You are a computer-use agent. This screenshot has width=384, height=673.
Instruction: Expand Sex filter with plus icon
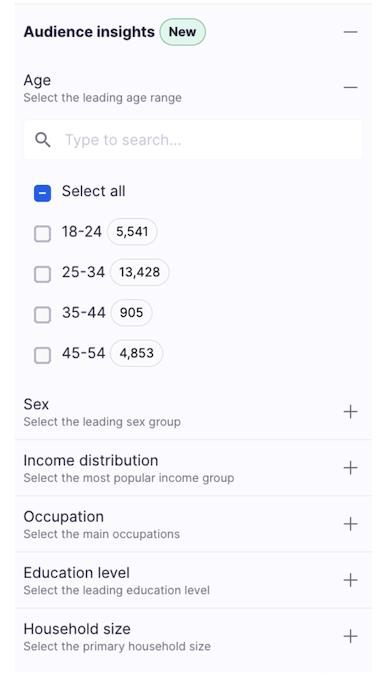coord(350,412)
